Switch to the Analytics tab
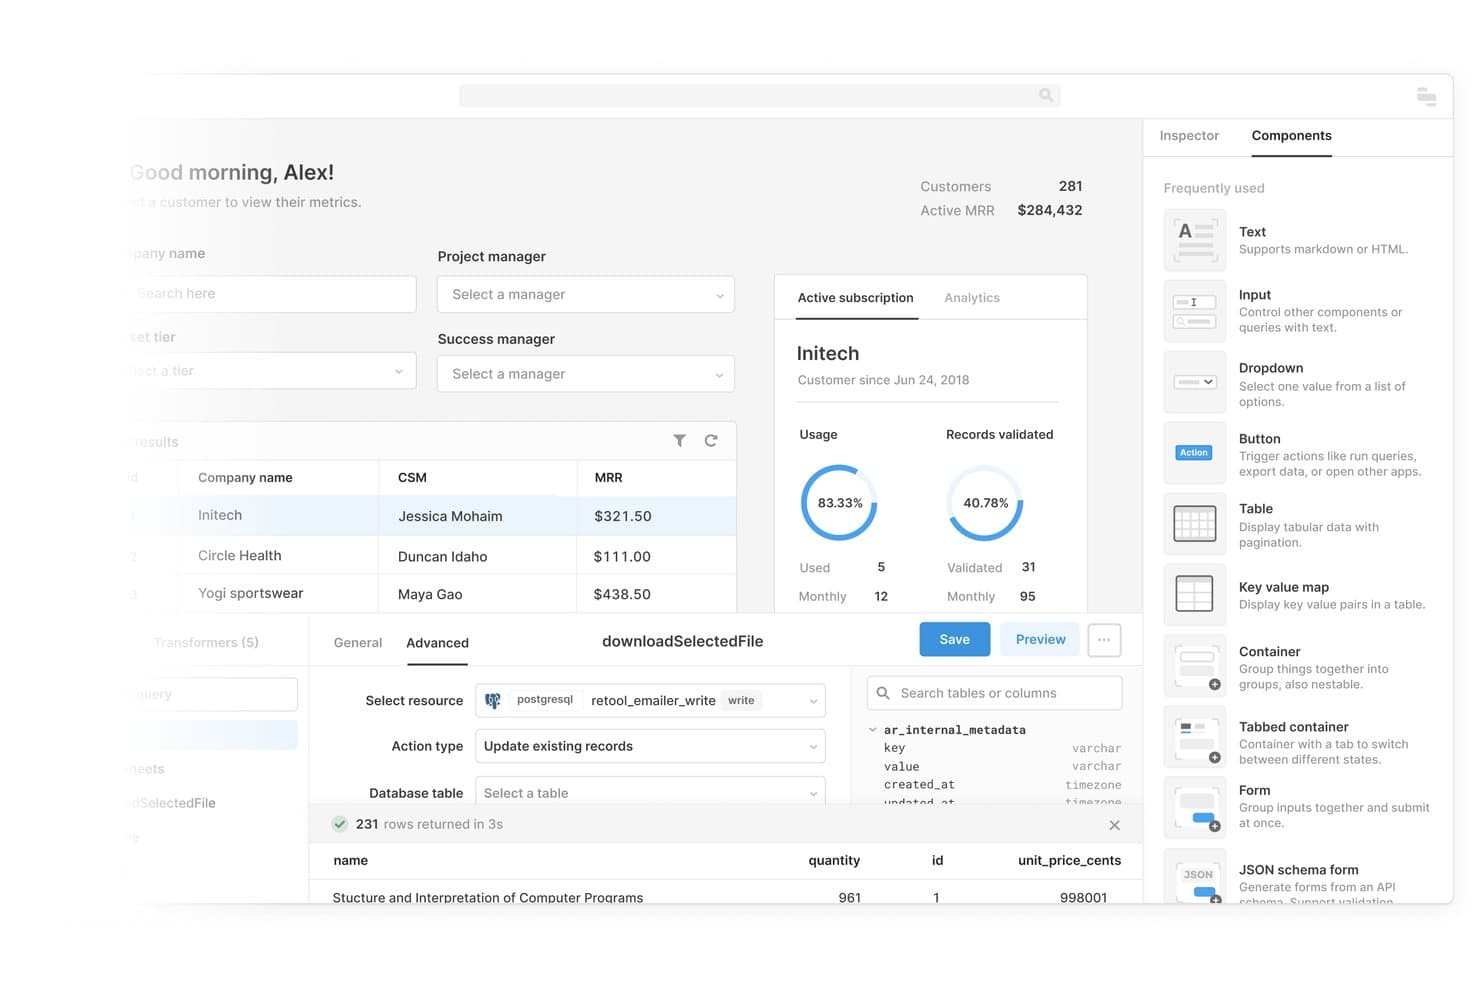 pos(972,298)
